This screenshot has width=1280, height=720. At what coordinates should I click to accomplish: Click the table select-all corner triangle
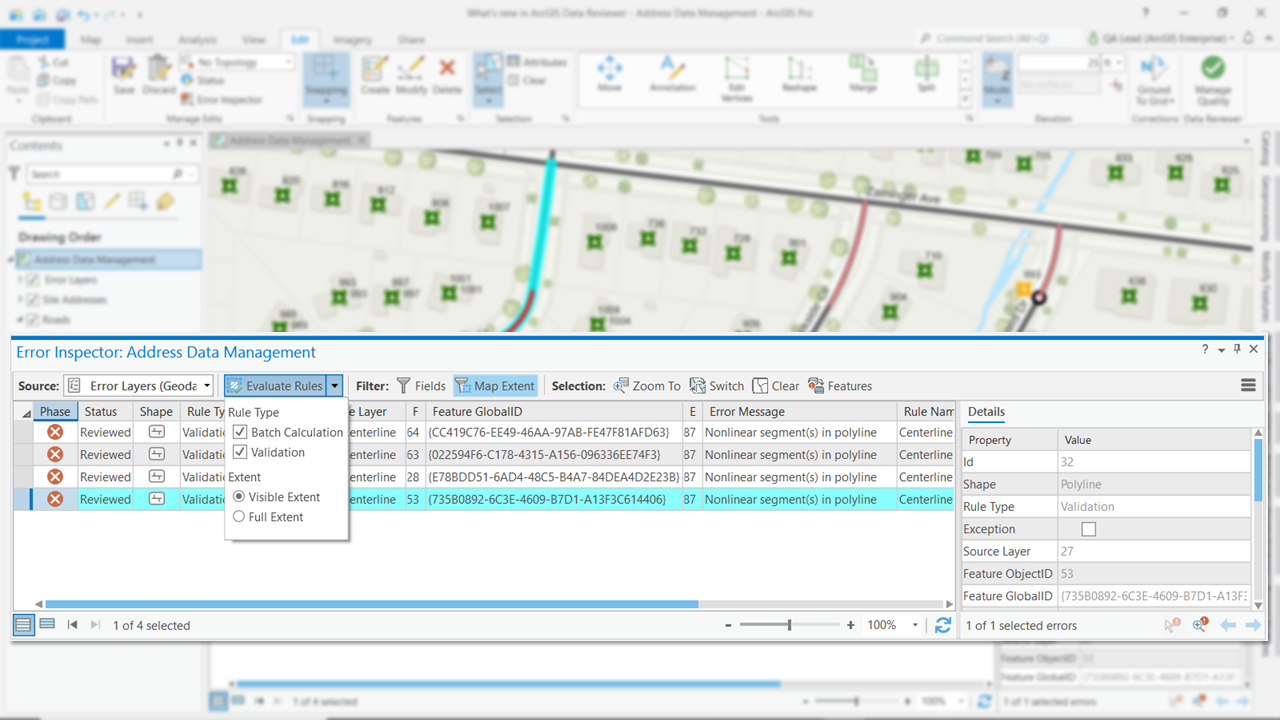tap(26, 413)
